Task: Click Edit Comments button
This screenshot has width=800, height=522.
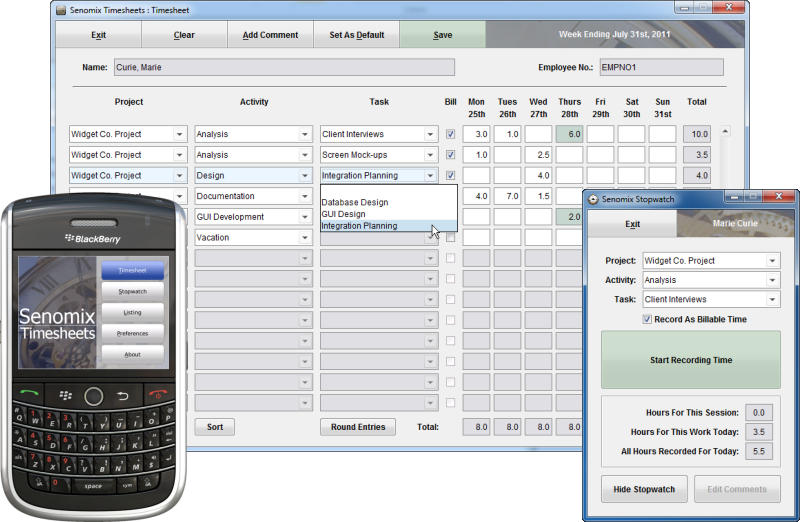Action: coord(737,489)
